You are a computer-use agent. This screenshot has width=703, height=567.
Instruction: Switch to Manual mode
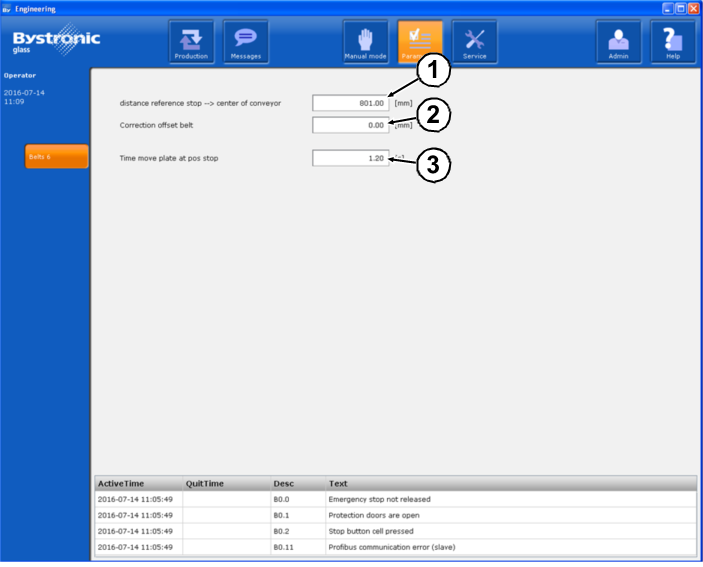click(365, 42)
